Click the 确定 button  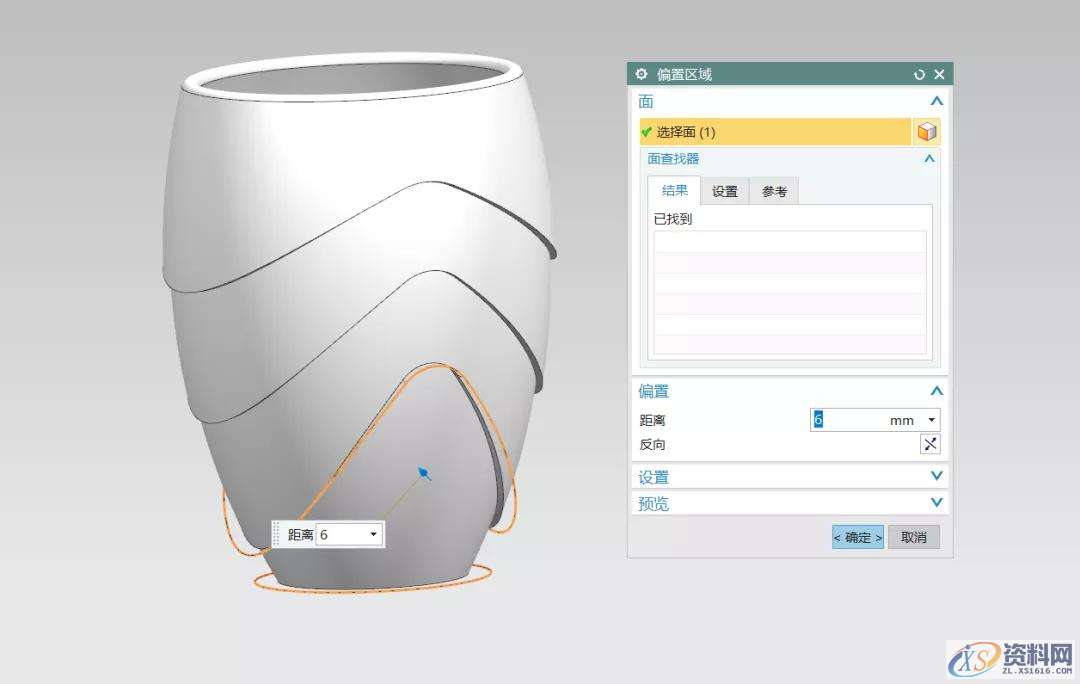[858, 537]
